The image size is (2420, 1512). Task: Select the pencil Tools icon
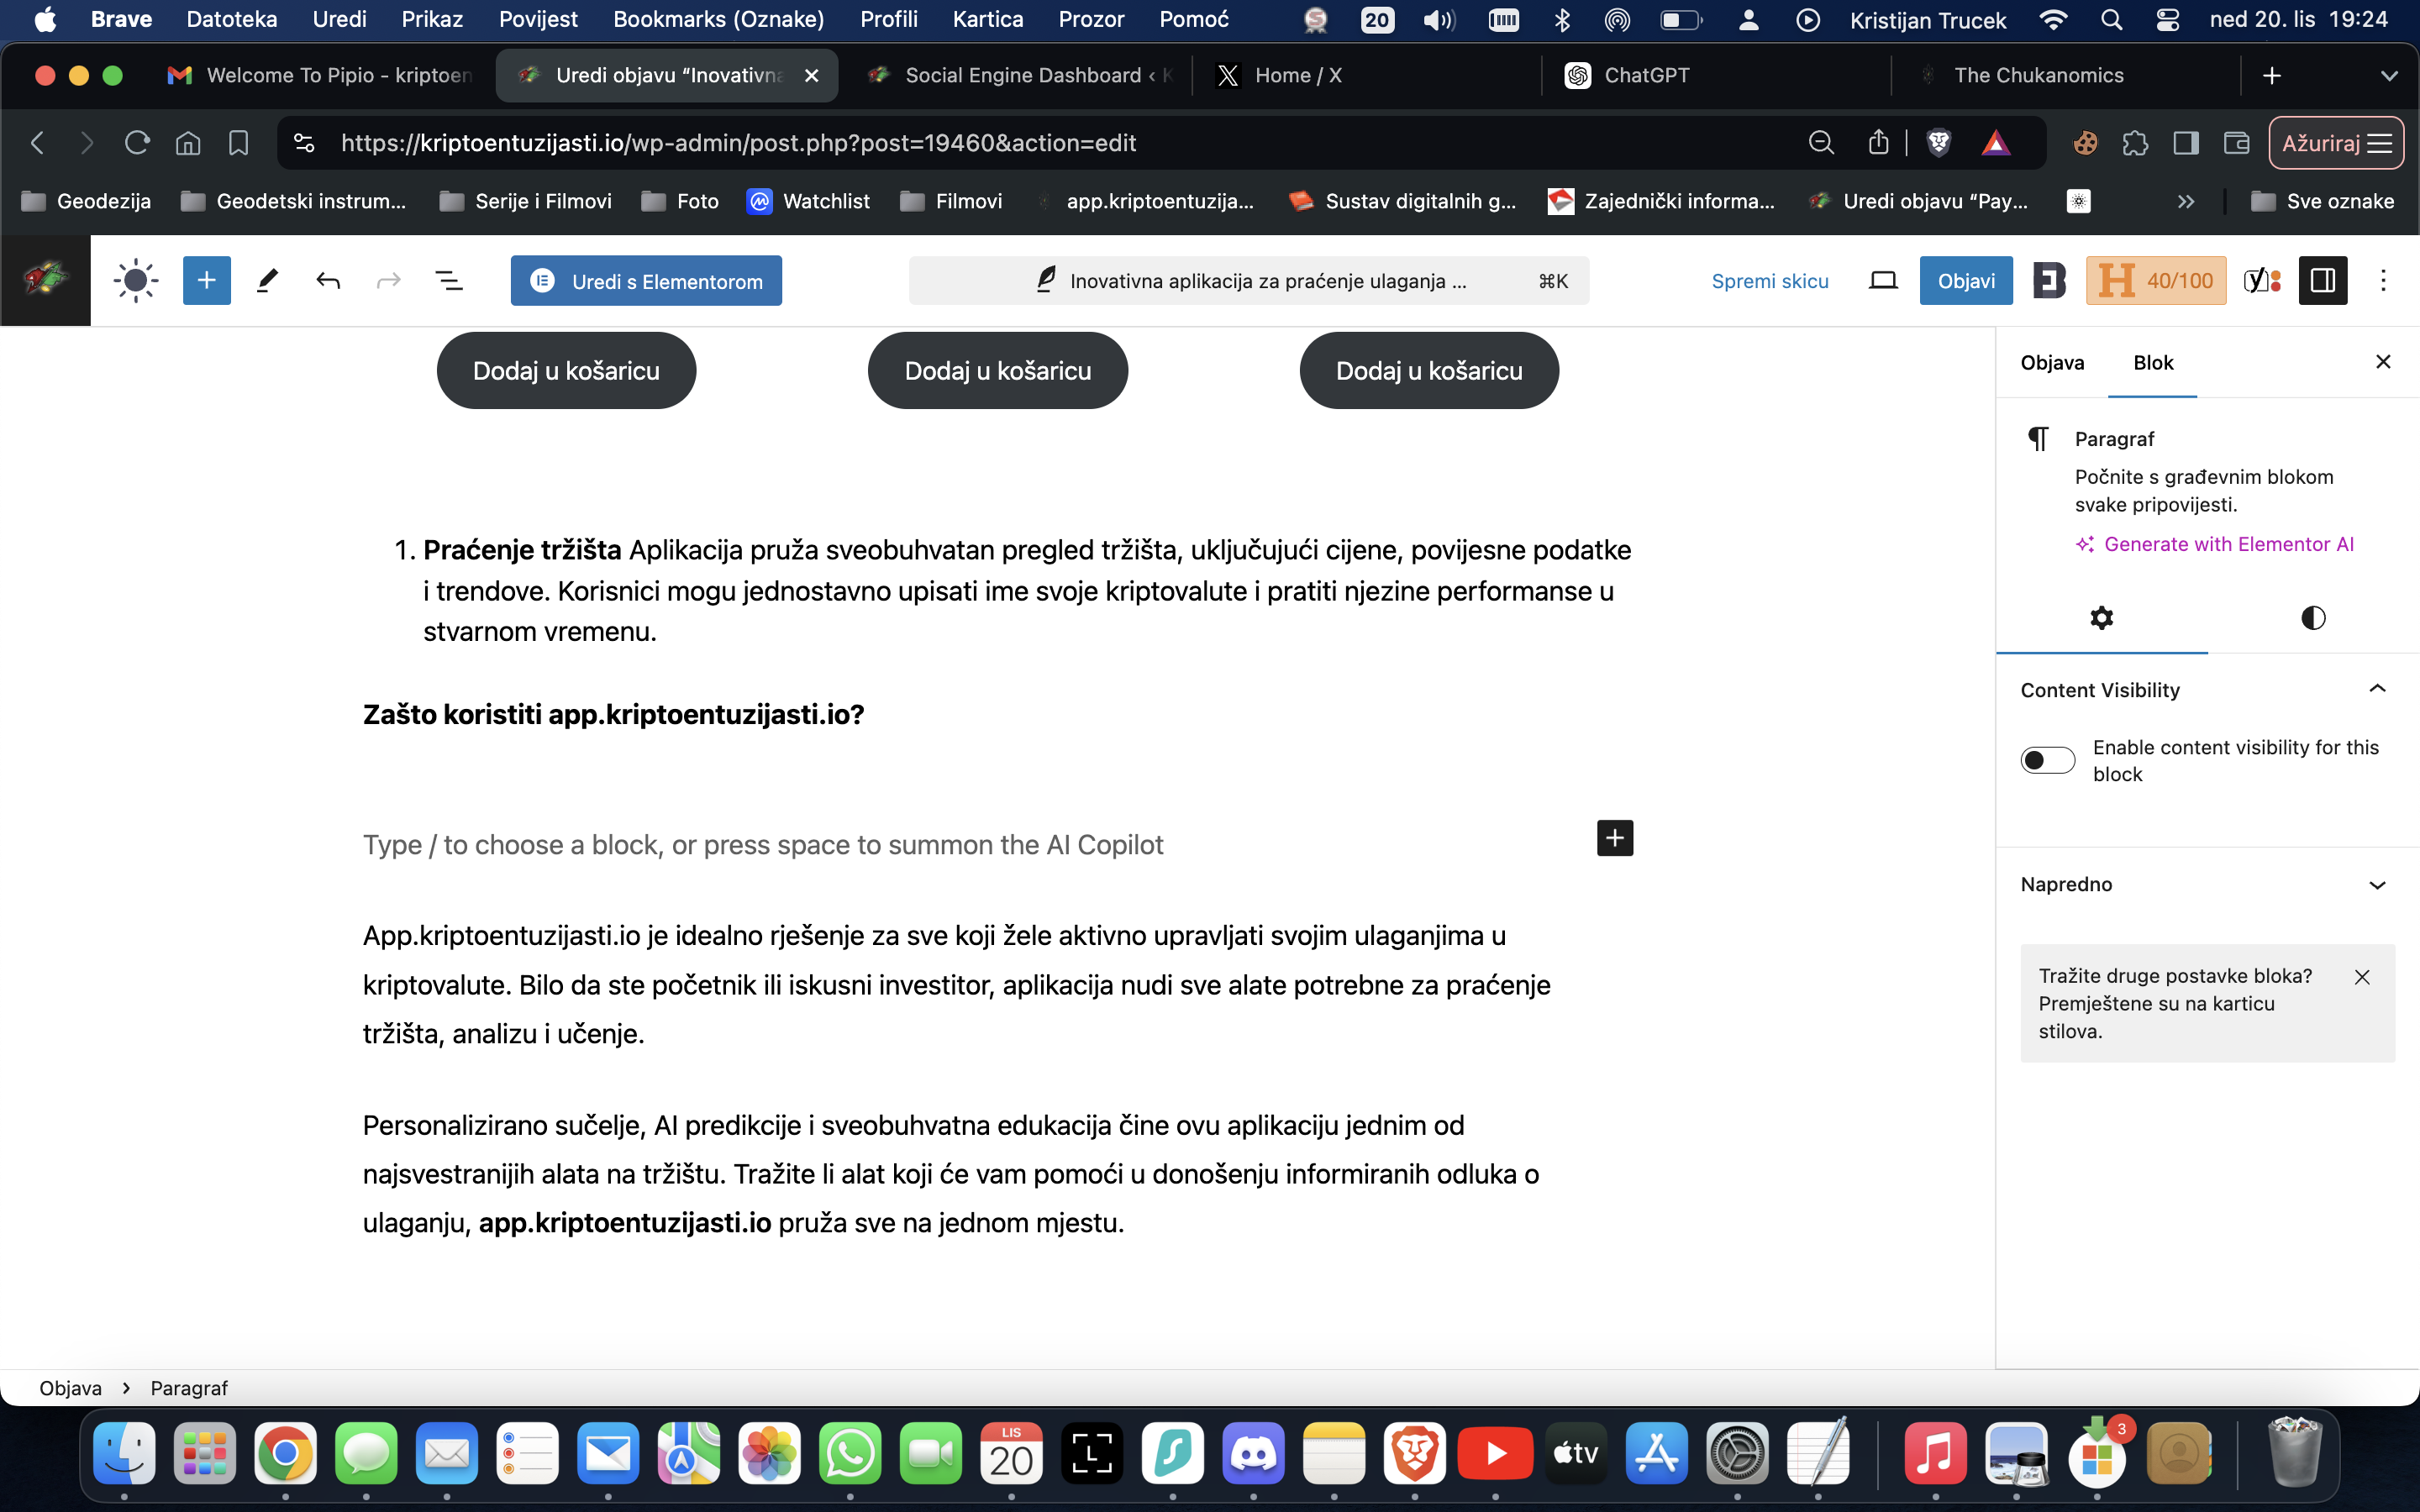[267, 281]
